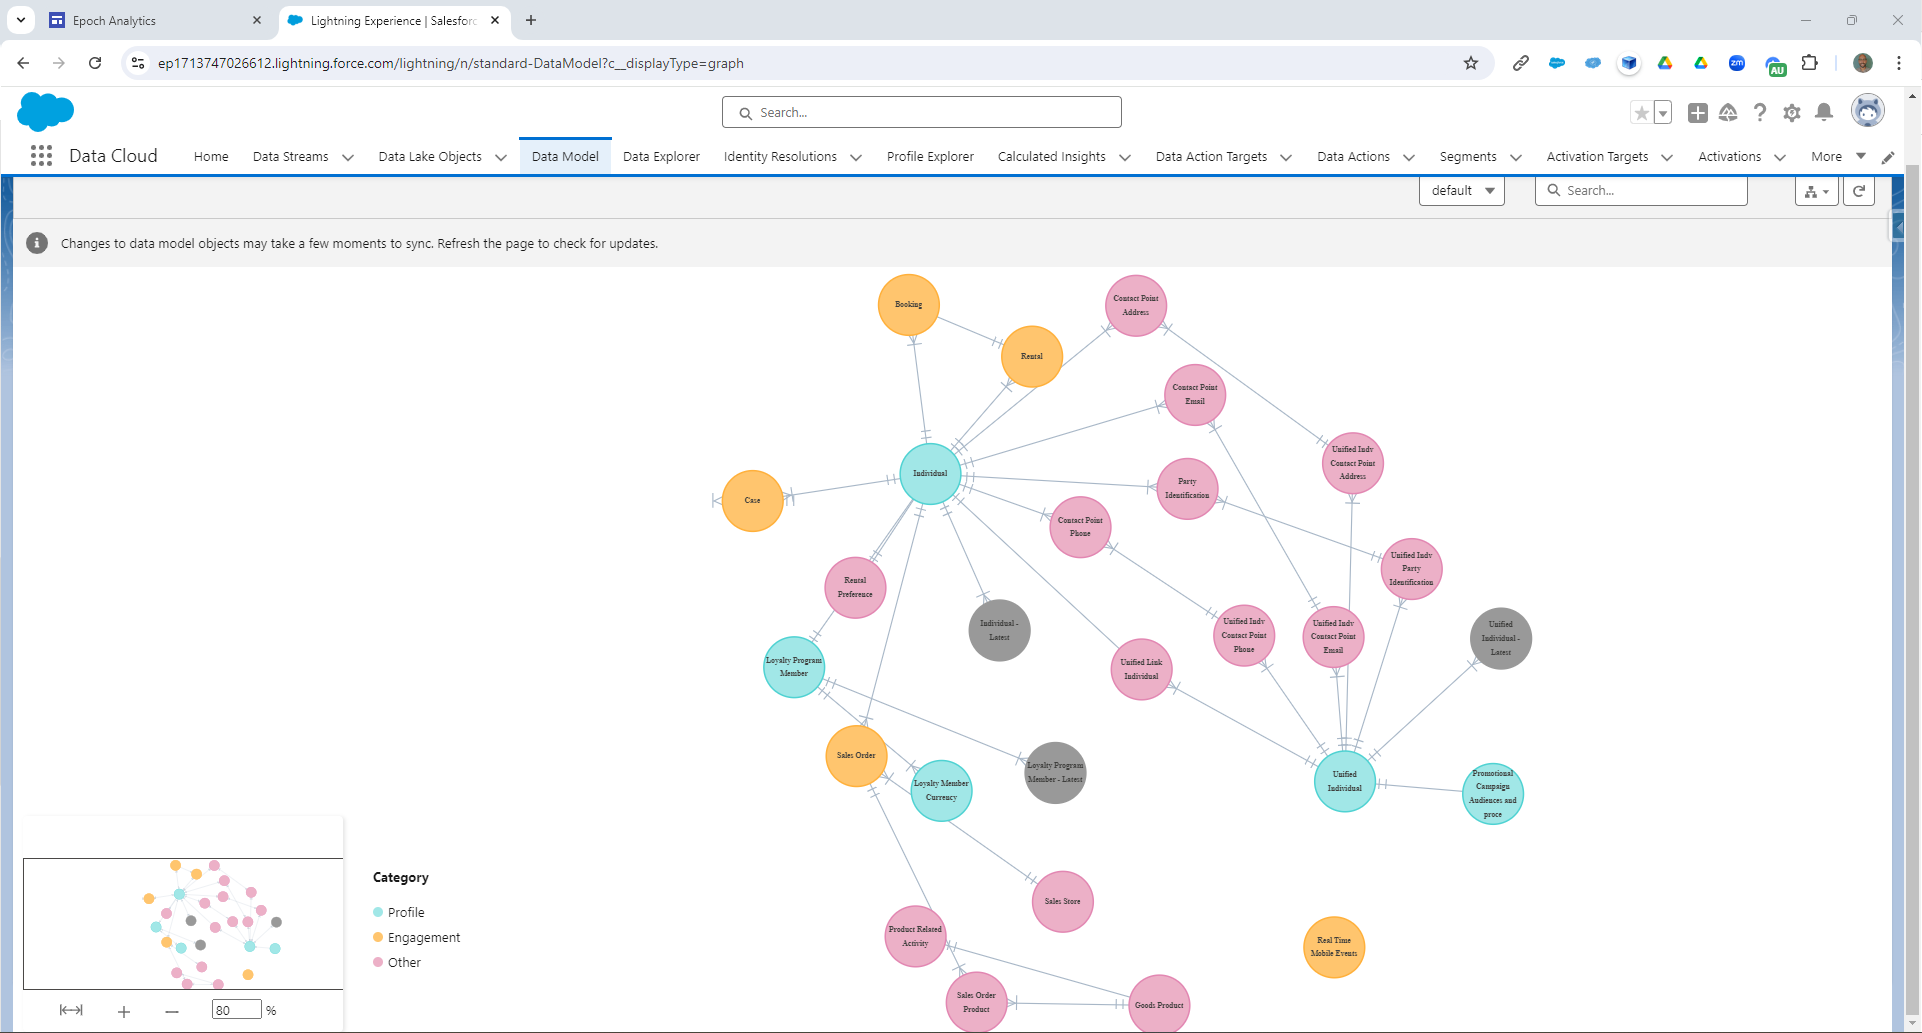Click the Engagement category legend swatch
Image resolution: width=1922 pixels, height=1033 pixels.
tap(378, 937)
